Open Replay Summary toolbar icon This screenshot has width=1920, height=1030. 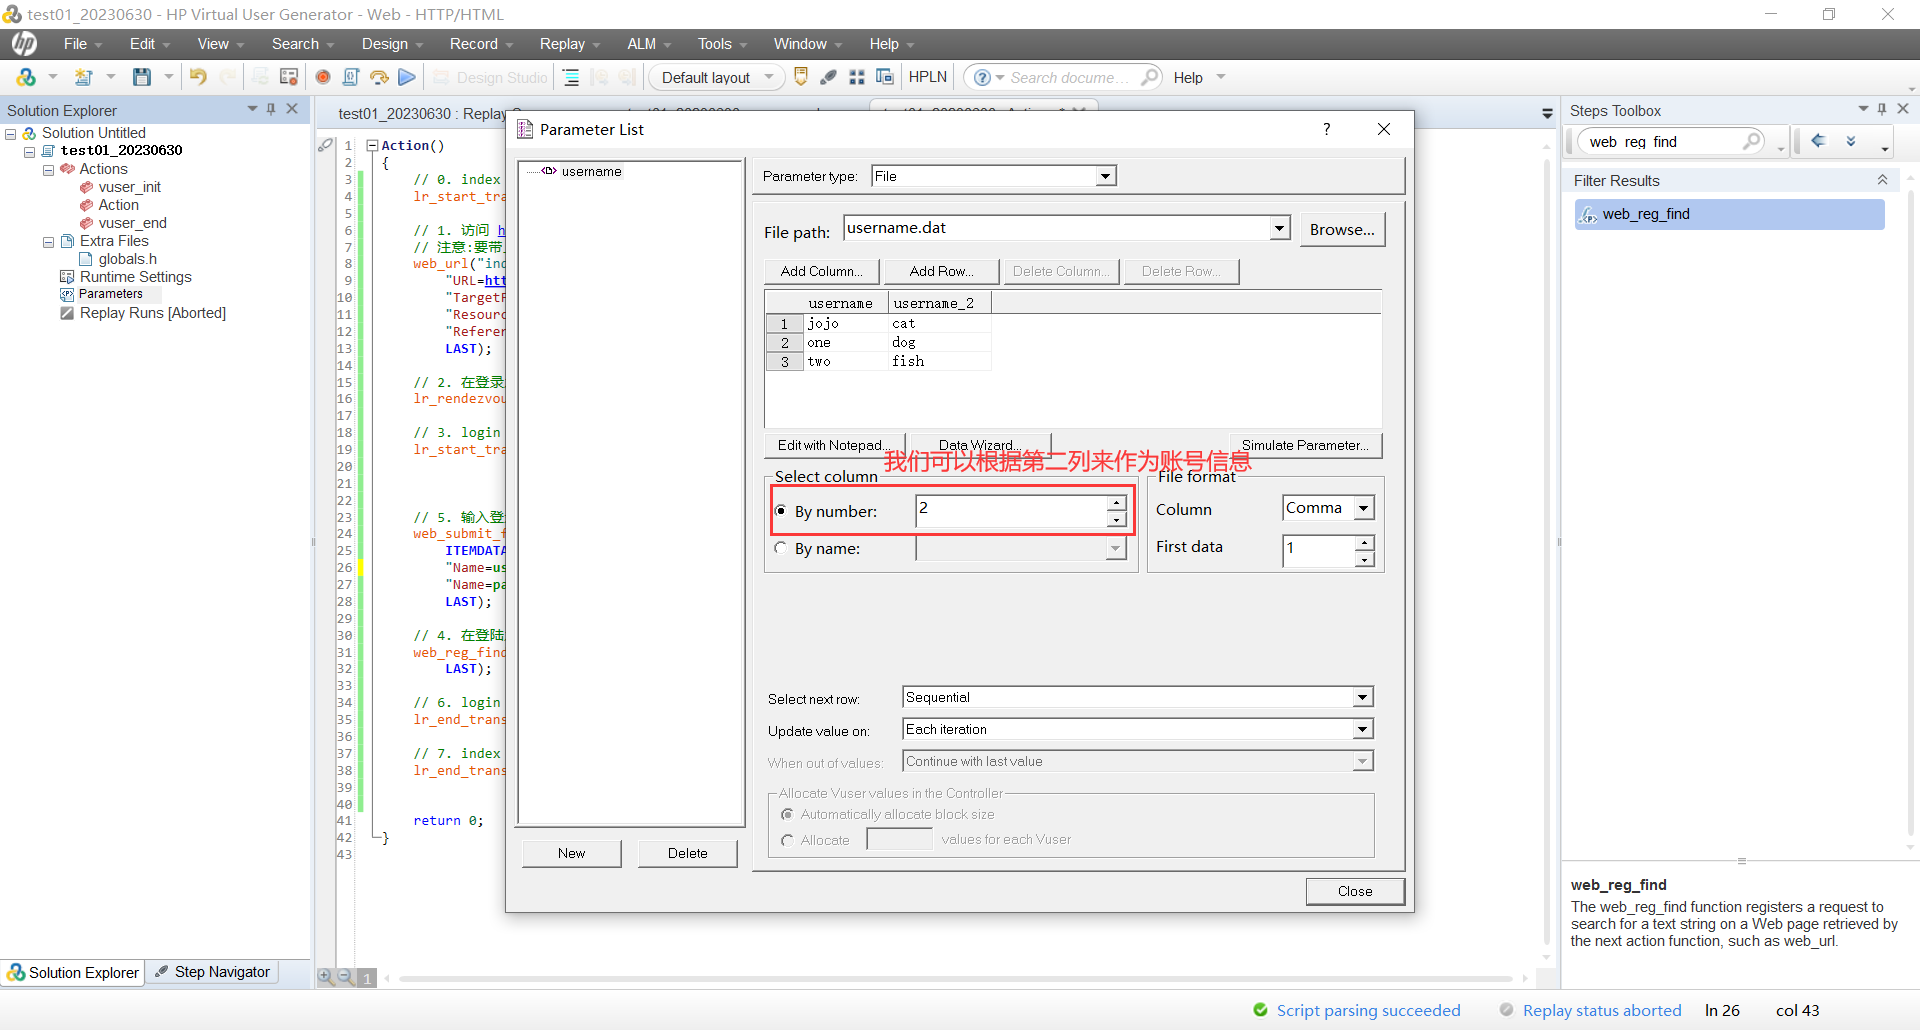click(289, 77)
